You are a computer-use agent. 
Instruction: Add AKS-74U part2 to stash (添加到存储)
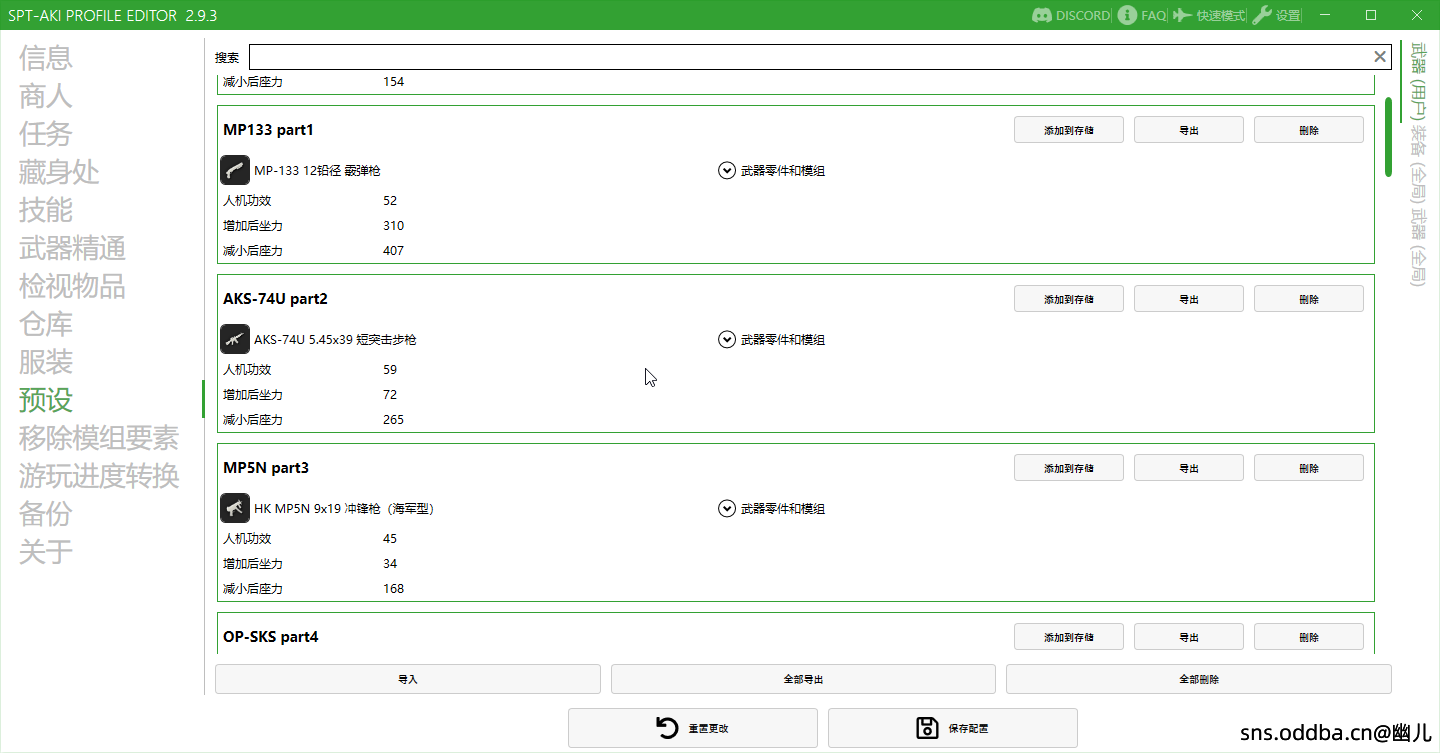tap(1069, 299)
